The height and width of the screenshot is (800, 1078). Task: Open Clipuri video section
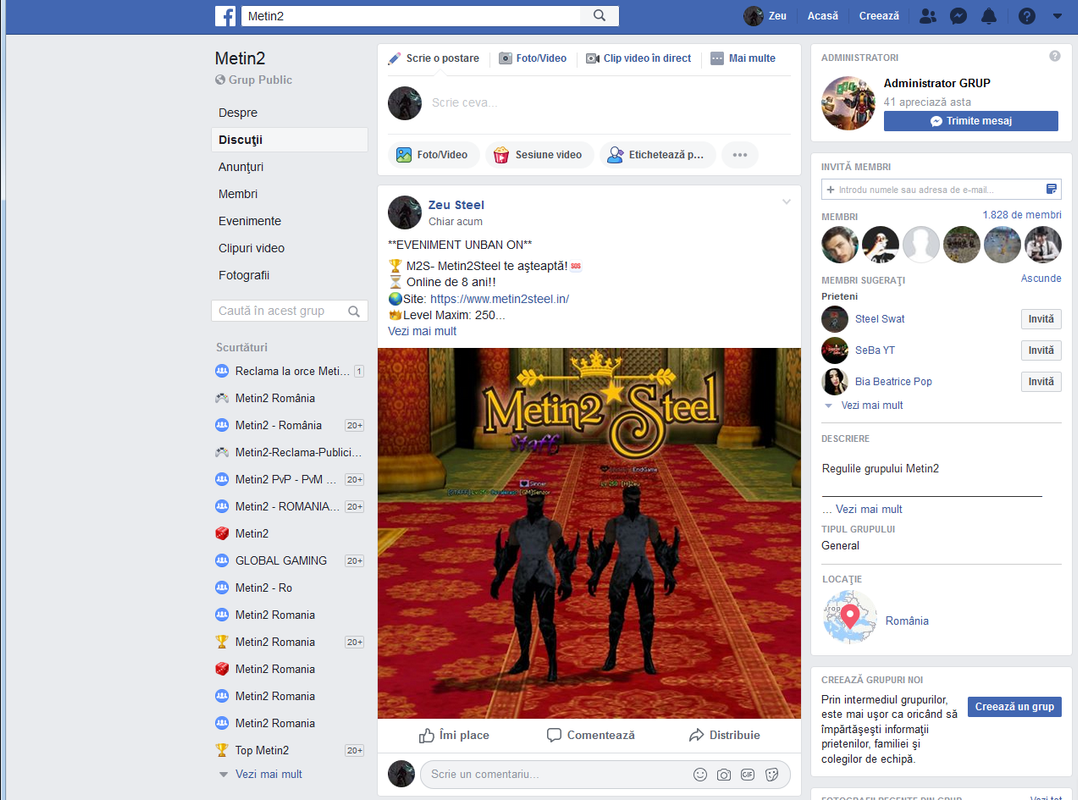[x=251, y=248]
